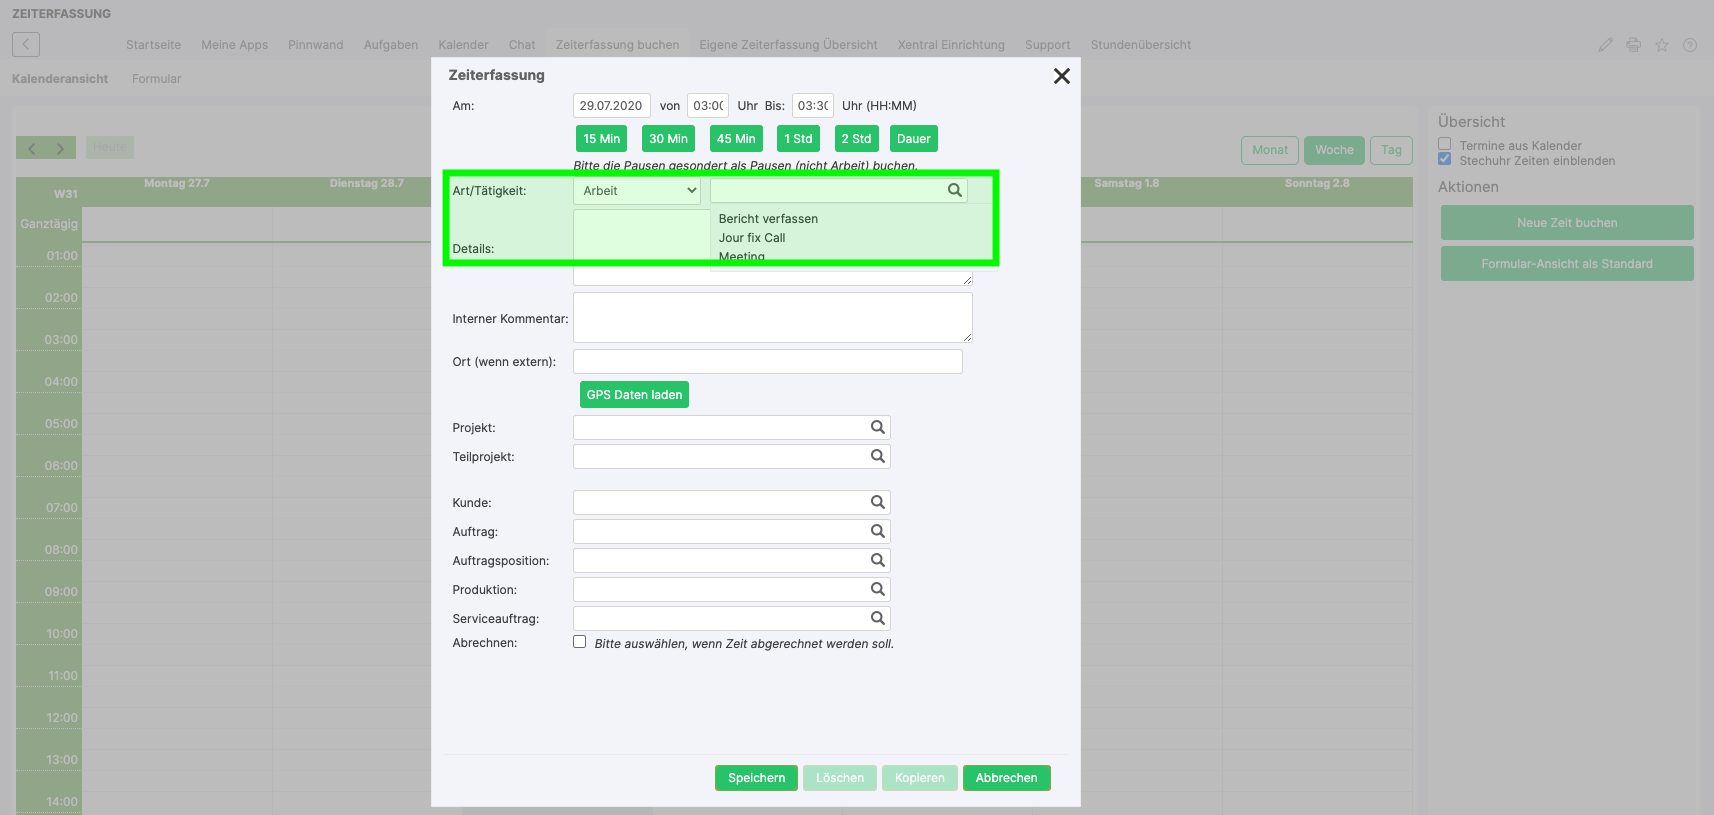Image resolution: width=1714 pixels, height=815 pixels.
Task: Click the pencil edit icon in header
Action: [x=1605, y=45]
